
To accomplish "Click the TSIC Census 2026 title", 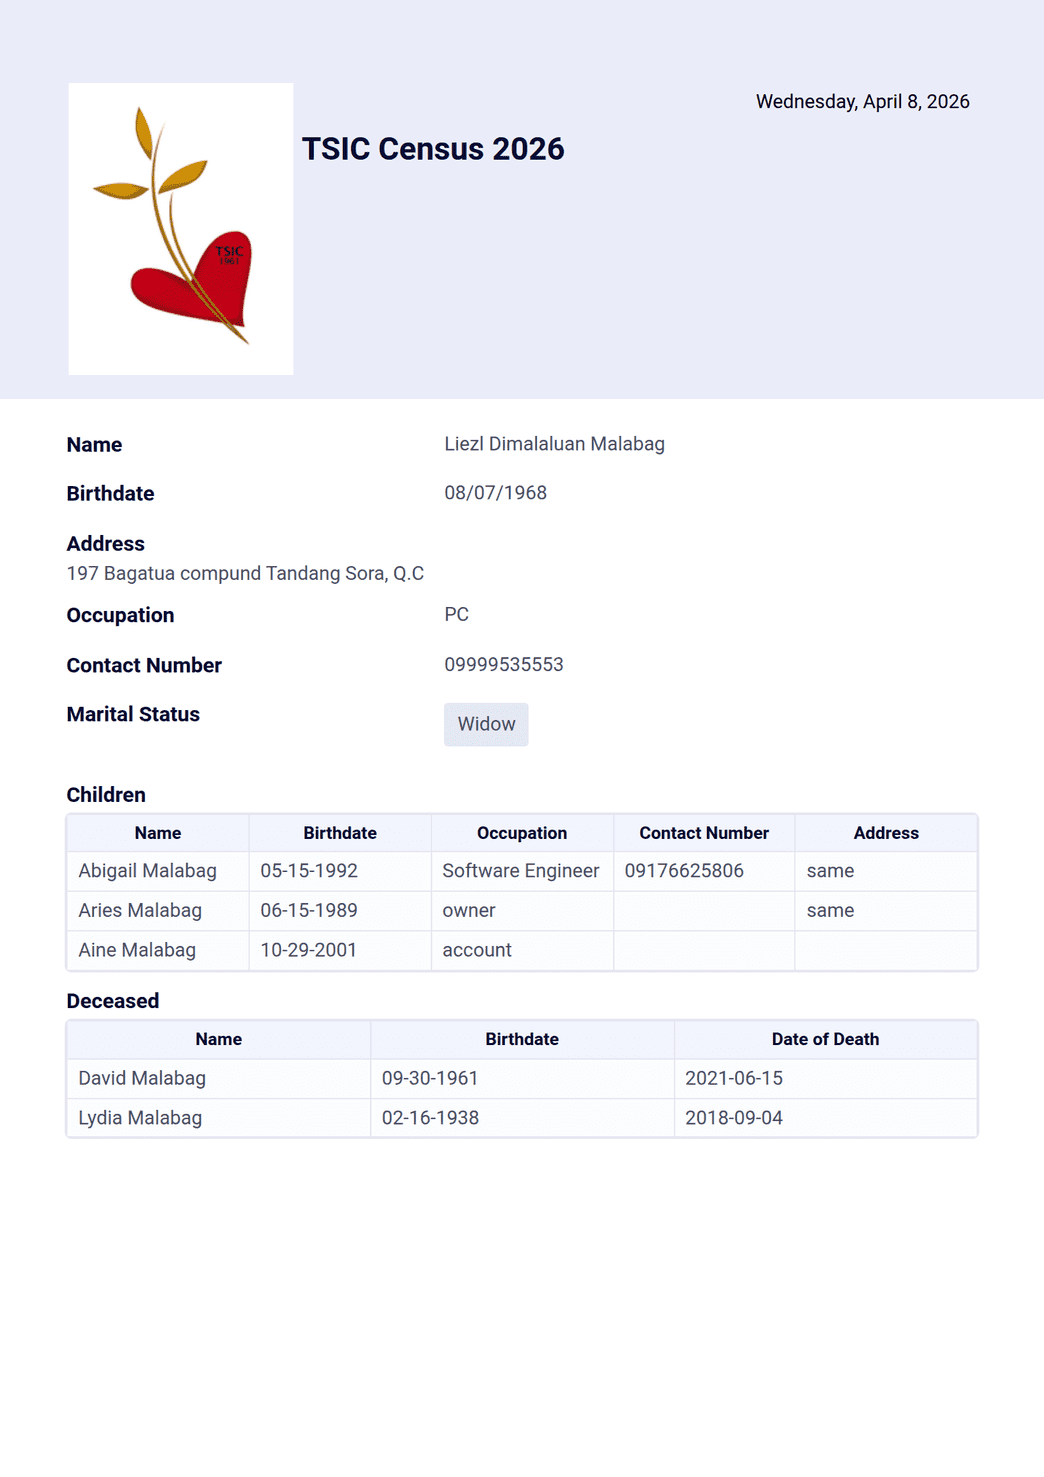I will click(433, 149).
